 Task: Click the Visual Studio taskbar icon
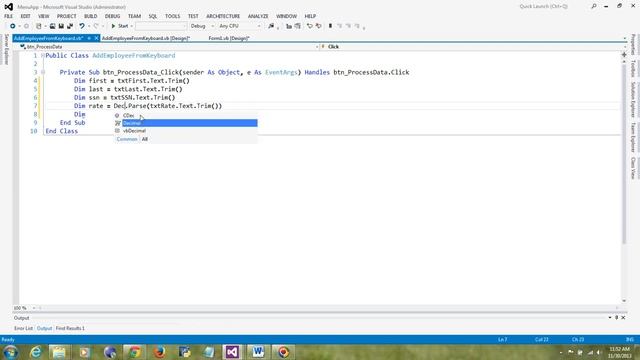coord(232,352)
